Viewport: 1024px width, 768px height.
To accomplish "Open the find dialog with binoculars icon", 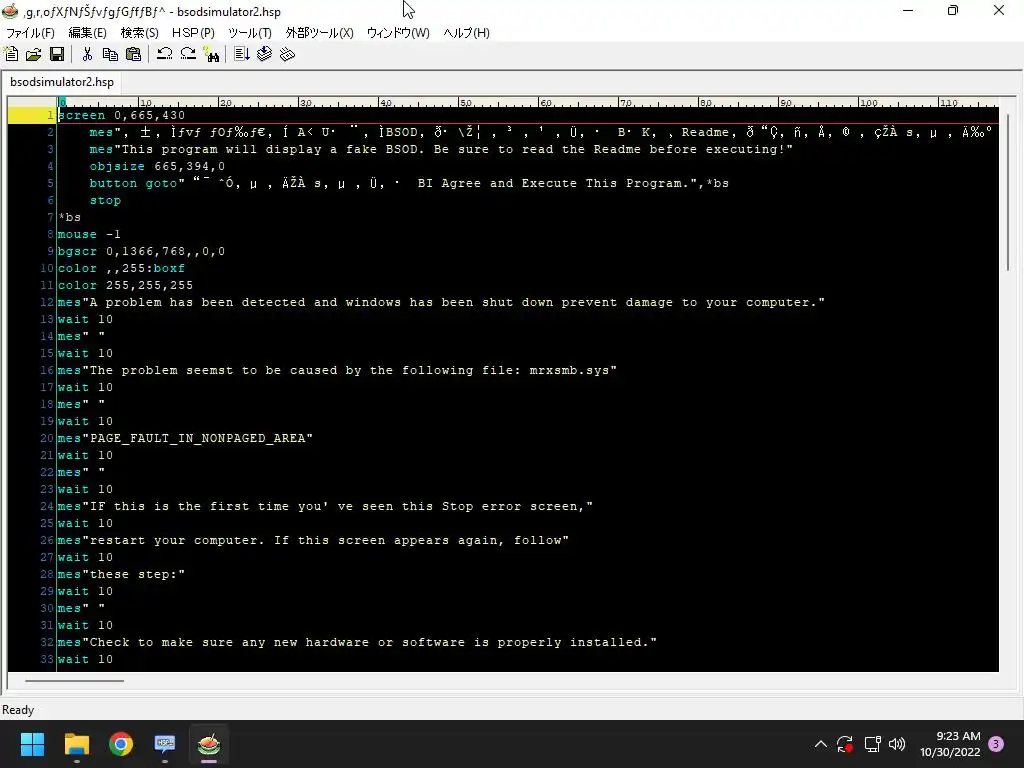I will tap(212, 54).
